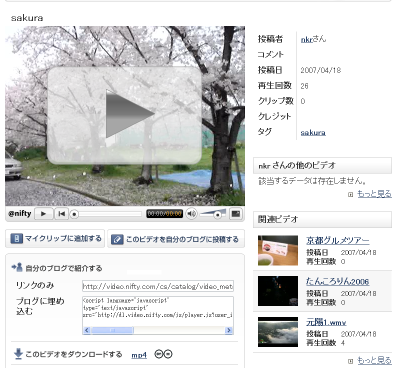Click the 京都グルメツアー thumbnail
Viewport: 393px width, 368px height.
point(278,251)
